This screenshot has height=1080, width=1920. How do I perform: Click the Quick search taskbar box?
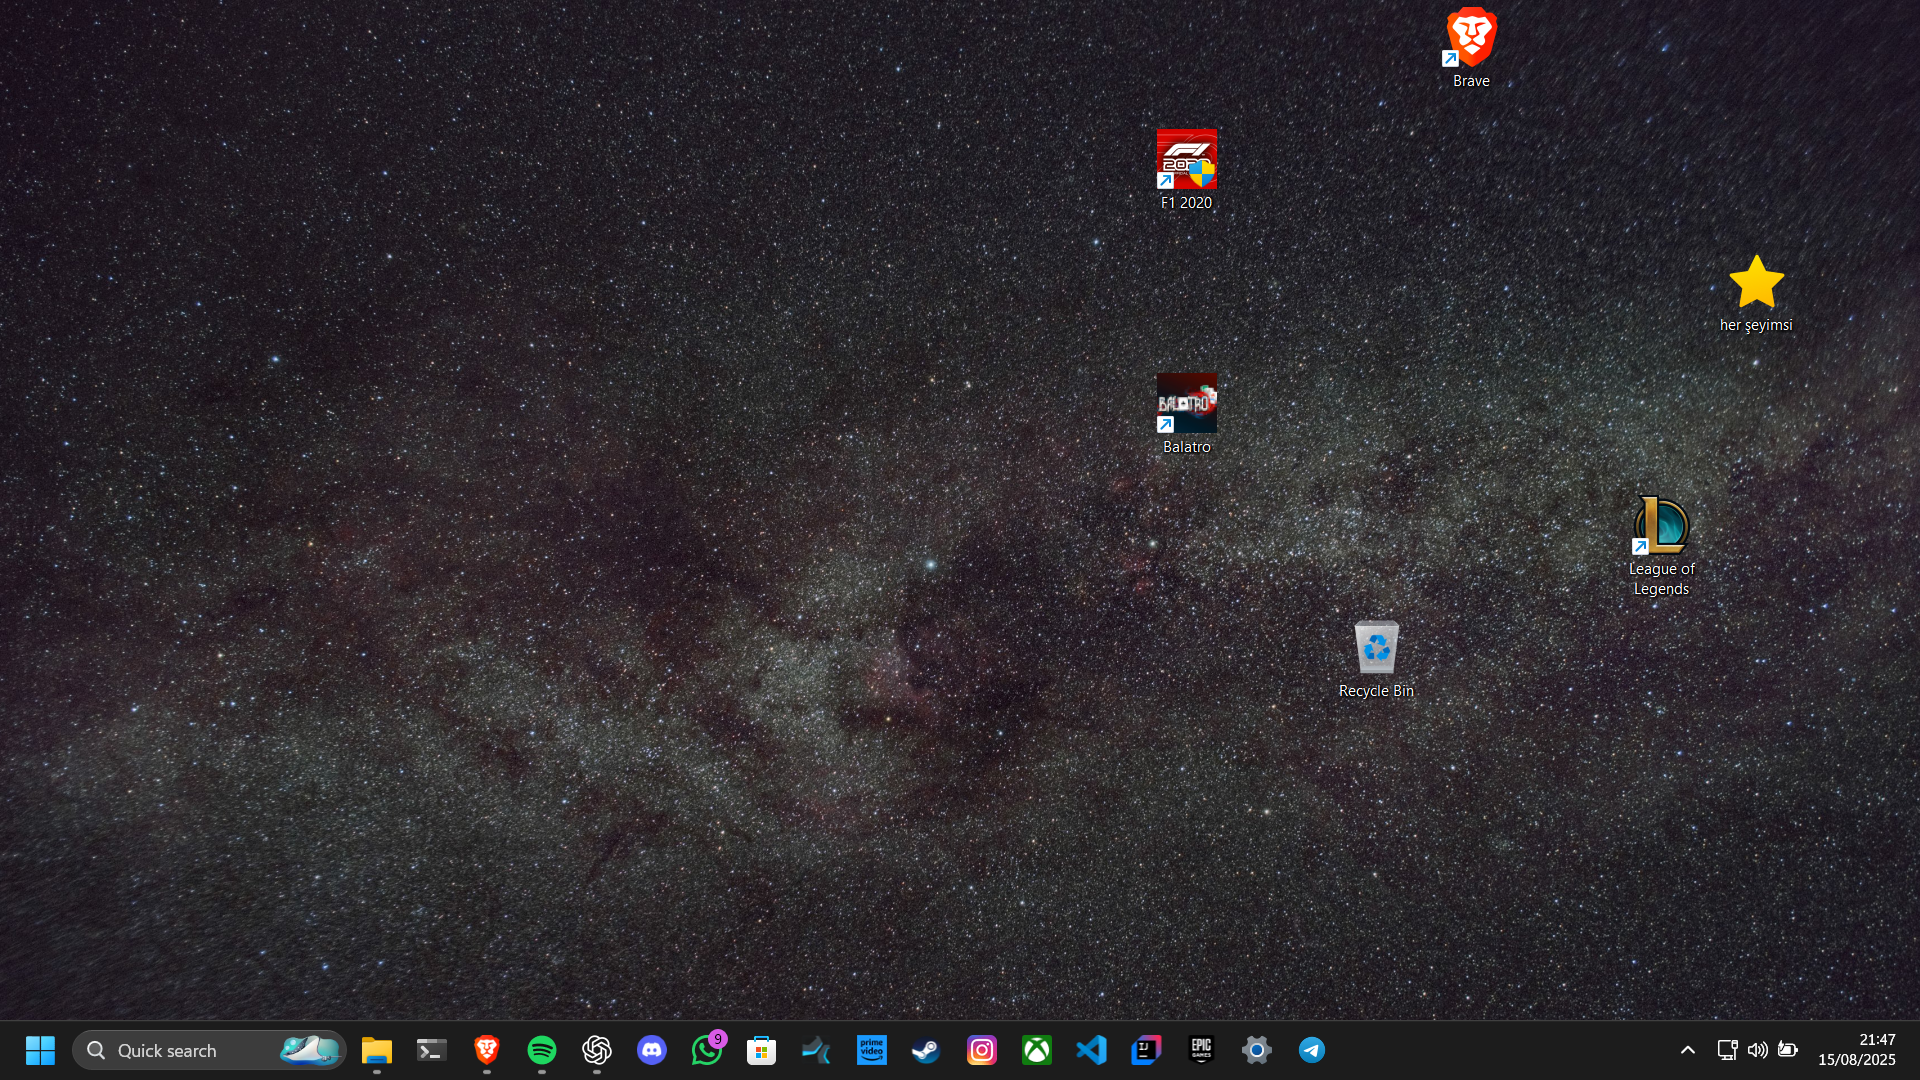(x=209, y=1050)
